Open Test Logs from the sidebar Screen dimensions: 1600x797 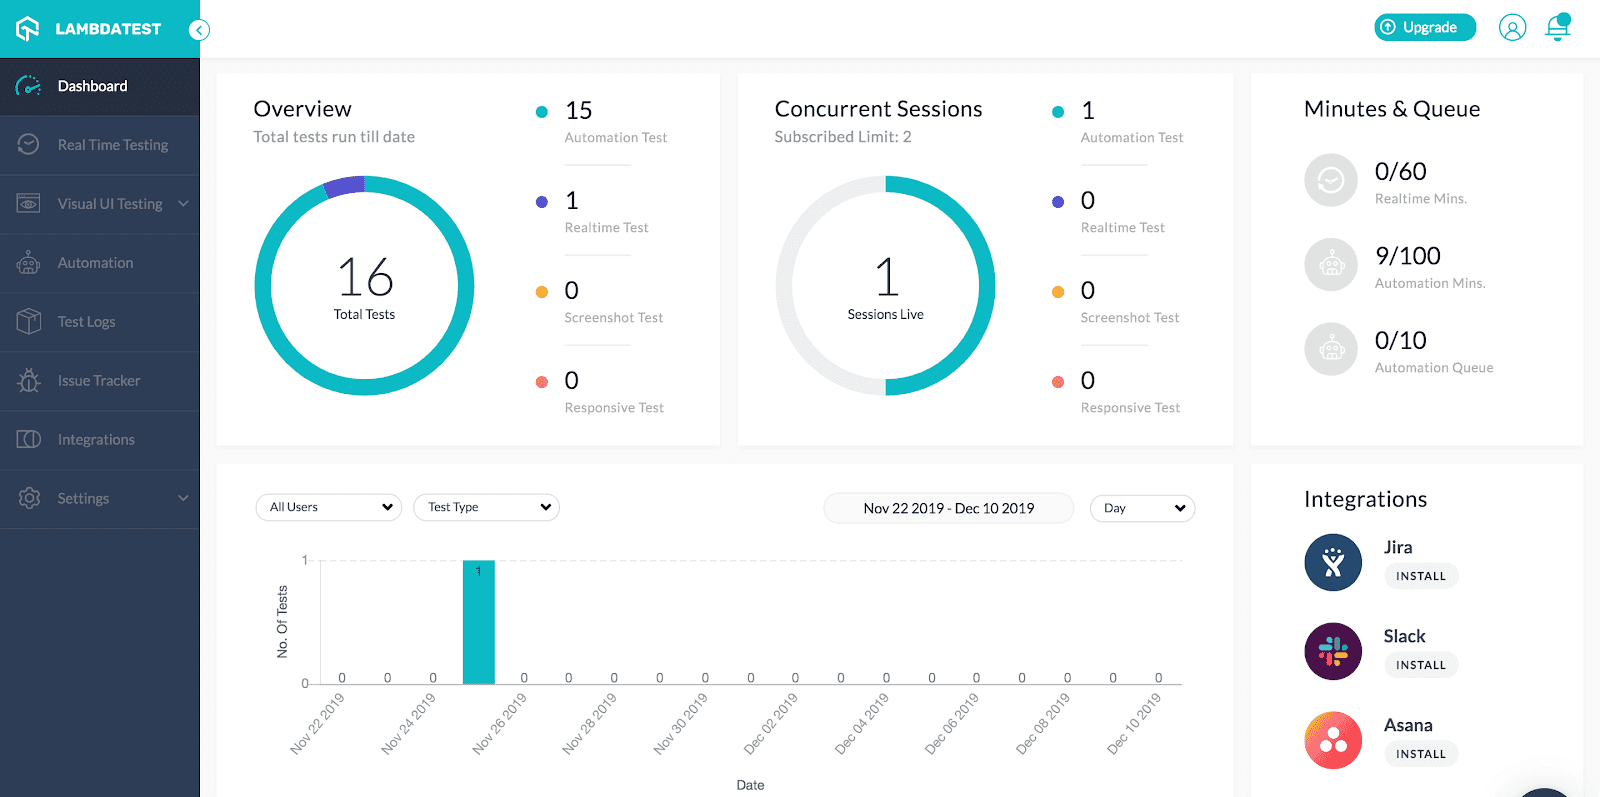86,322
